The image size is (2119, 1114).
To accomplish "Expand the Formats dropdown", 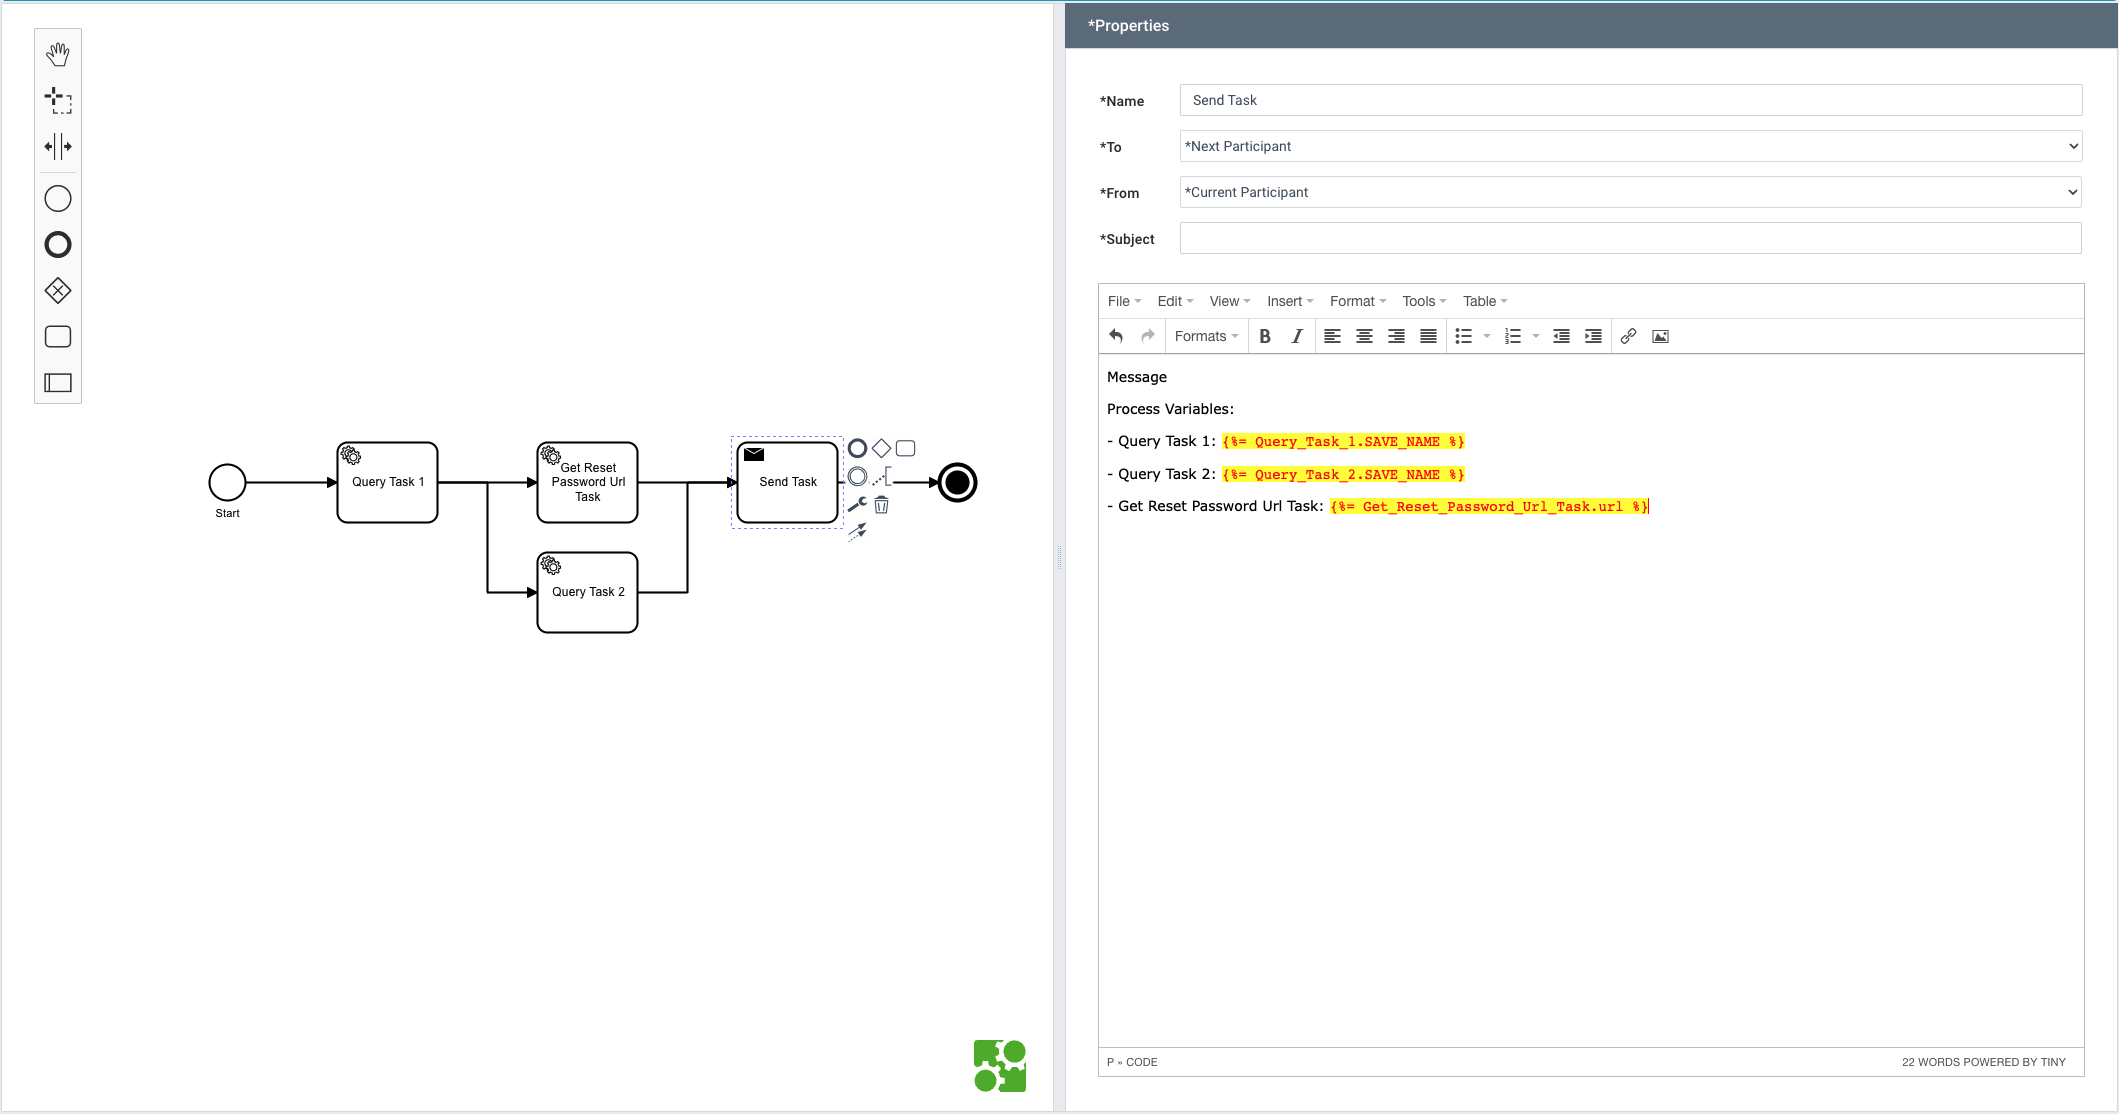I will pyautogui.click(x=1206, y=336).
